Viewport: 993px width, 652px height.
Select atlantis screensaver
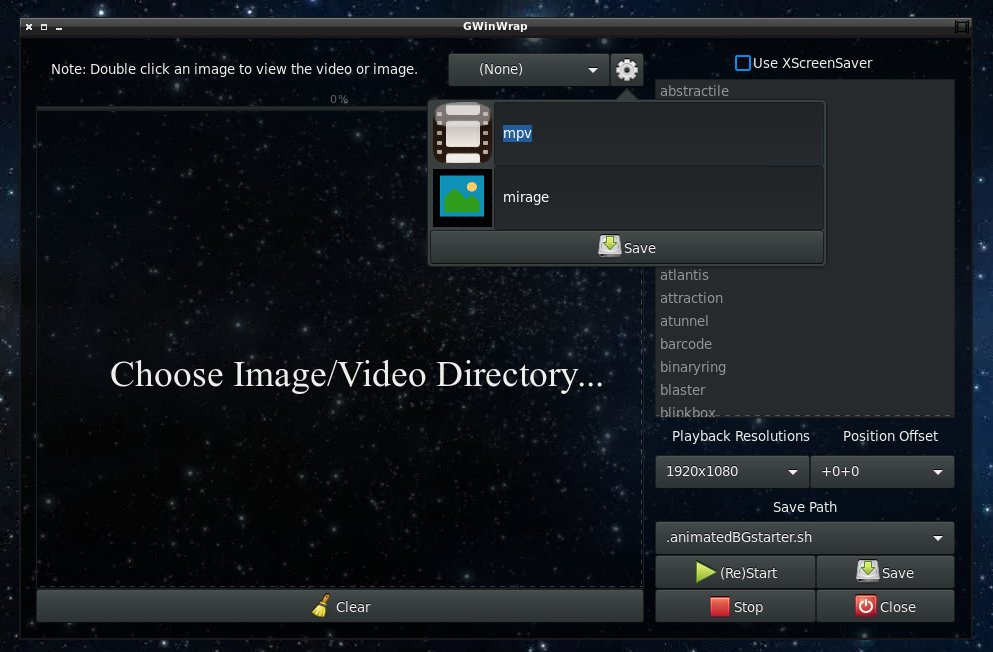[x=804, y=275]
